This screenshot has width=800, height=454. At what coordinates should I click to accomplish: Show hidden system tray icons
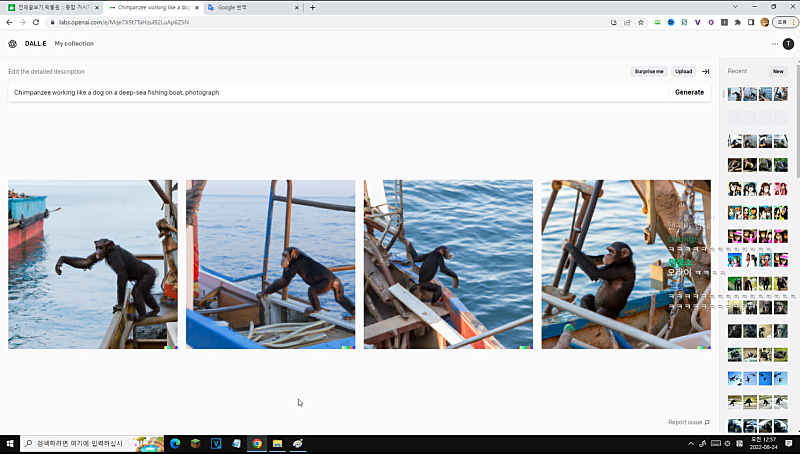click(691, 444)
